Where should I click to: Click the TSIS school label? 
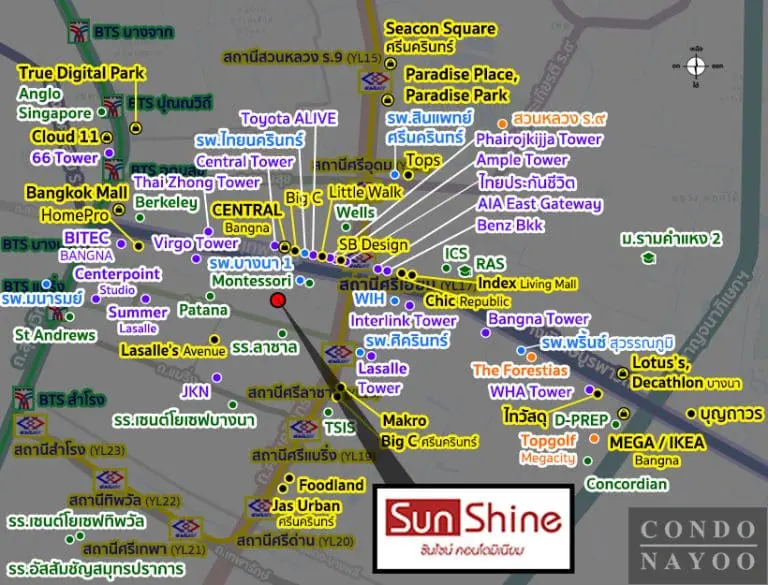(340, 427)
